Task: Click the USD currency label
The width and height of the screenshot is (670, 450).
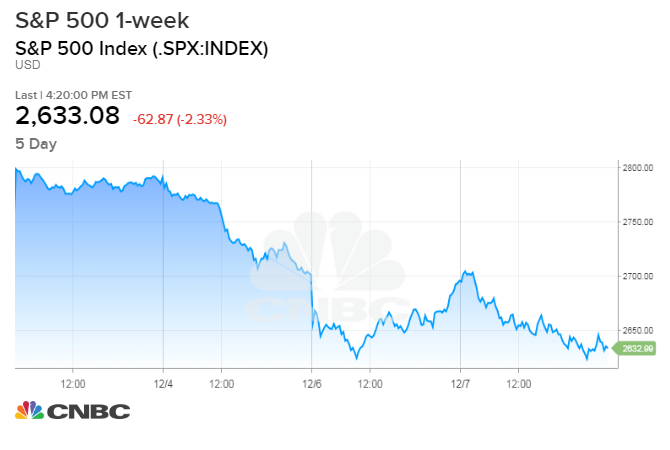Action: point(27,66)
